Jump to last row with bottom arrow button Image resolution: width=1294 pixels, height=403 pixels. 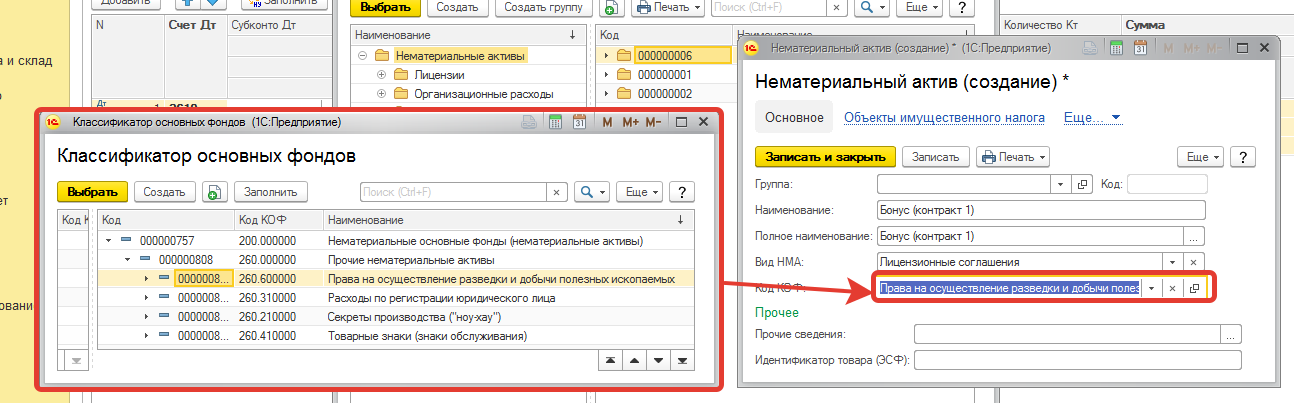[682, 360]
